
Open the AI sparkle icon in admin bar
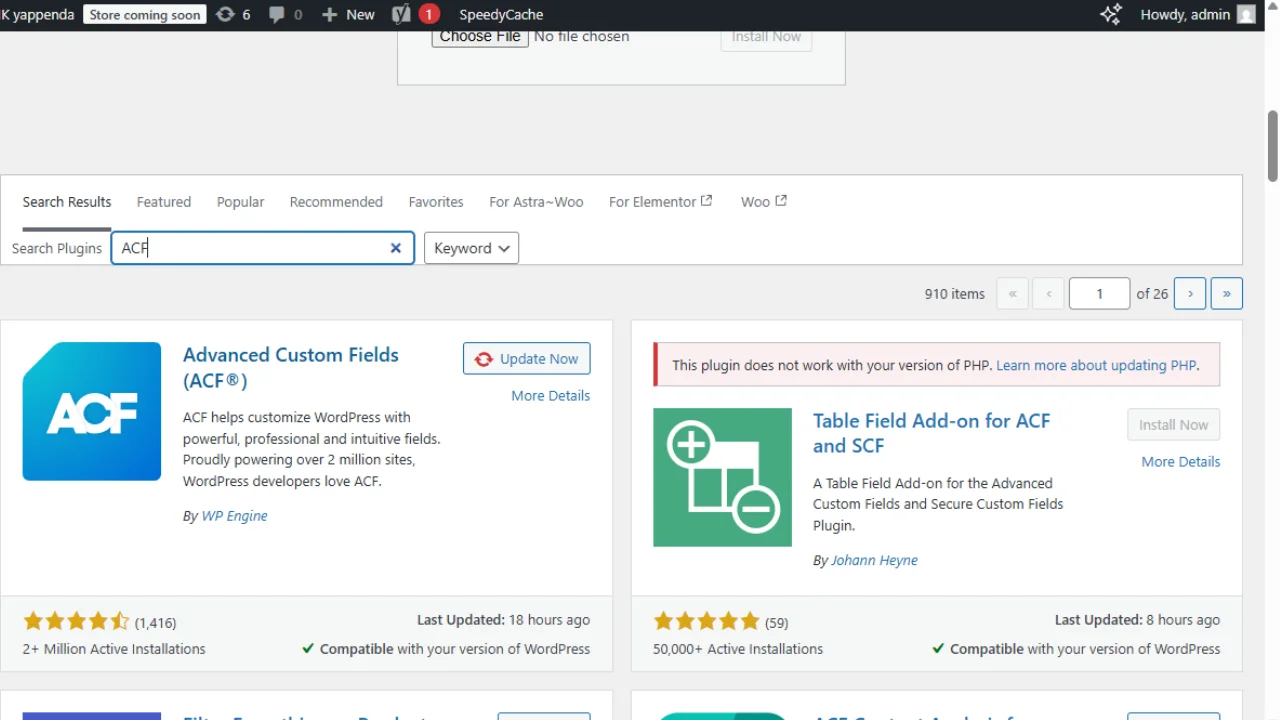1110,15
